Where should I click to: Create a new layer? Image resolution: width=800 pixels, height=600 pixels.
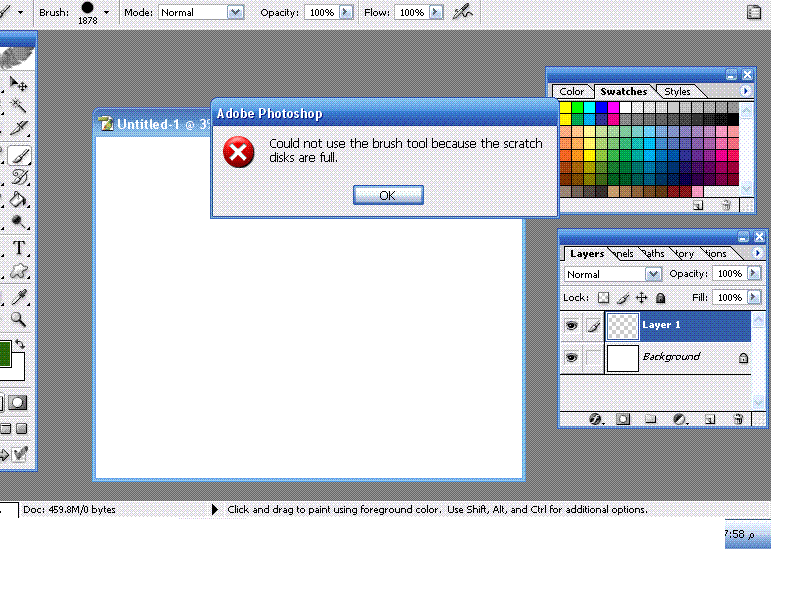(x=710, y=419)
